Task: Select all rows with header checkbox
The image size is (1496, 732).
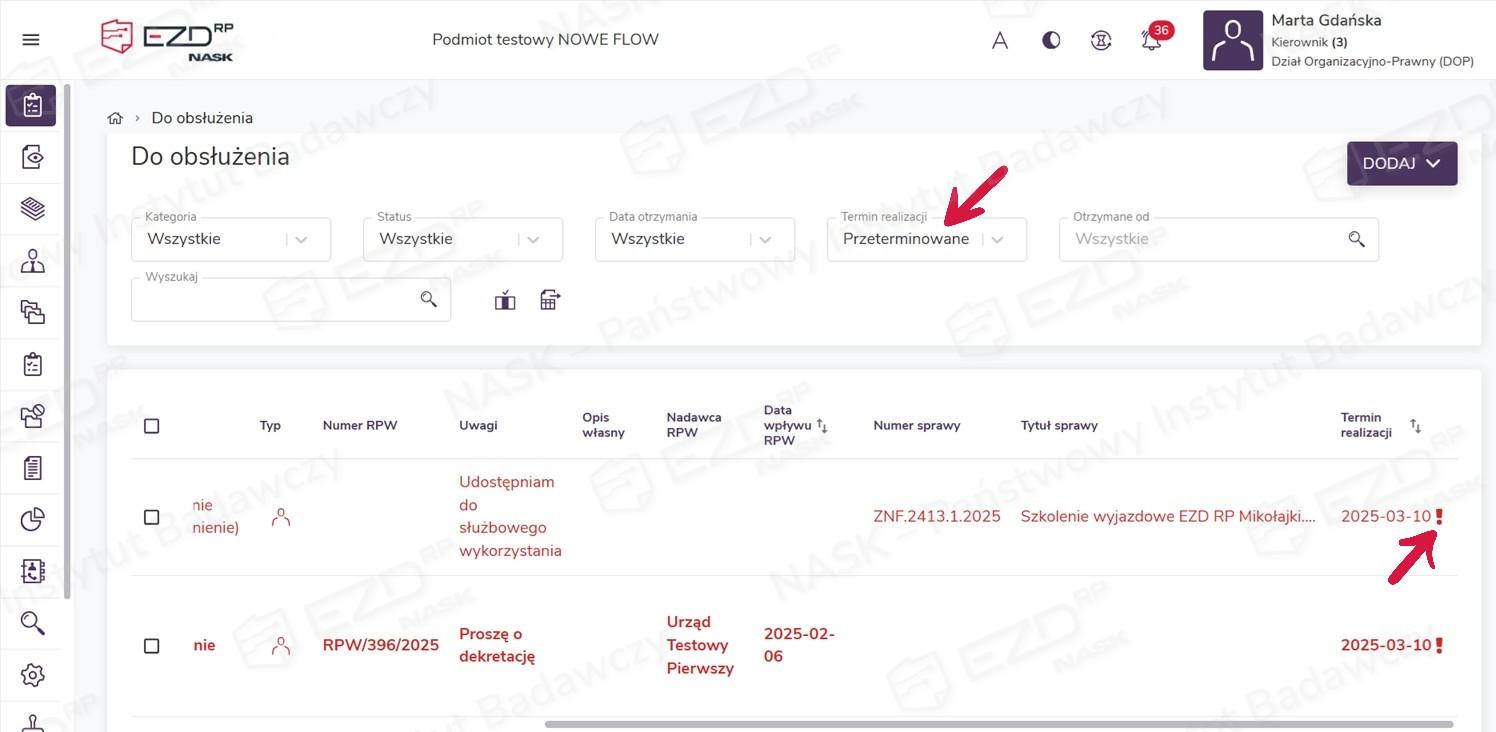Action: tap(152, 426)
